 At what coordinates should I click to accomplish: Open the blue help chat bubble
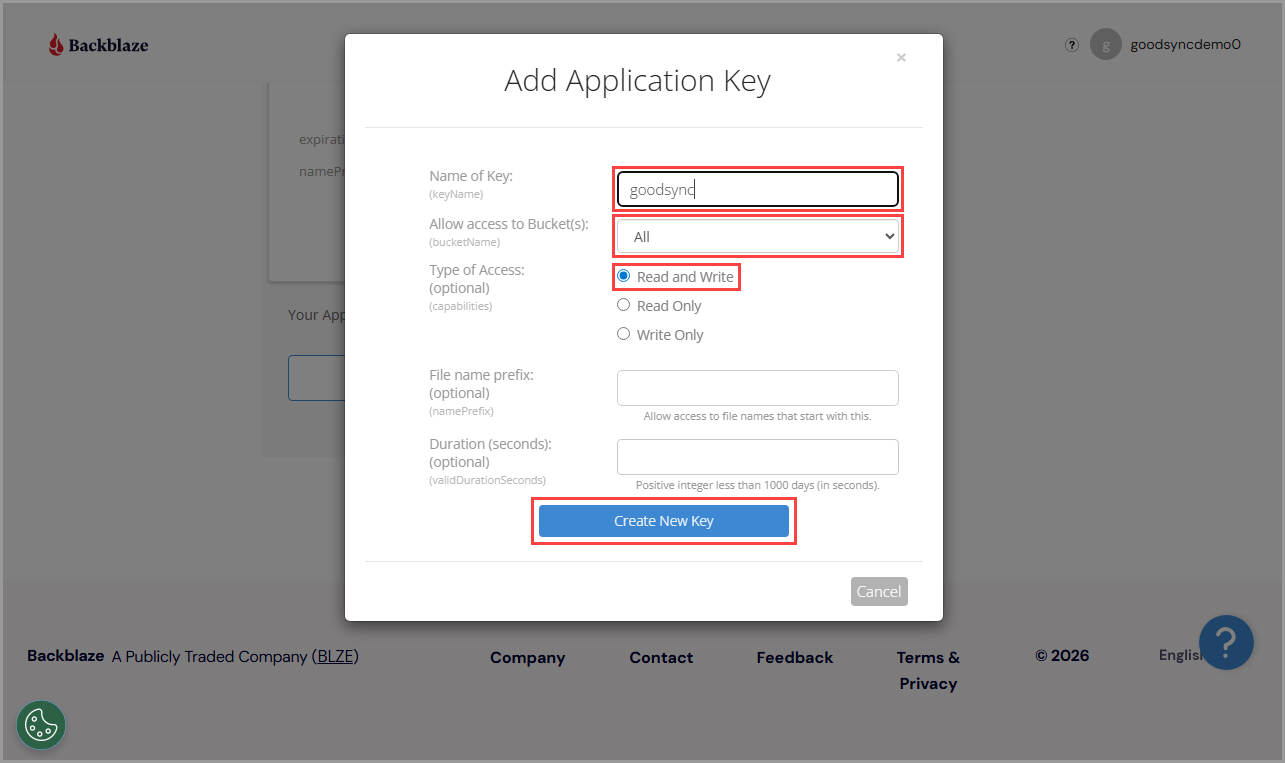pyautogui.click(x=1226, y=642)
